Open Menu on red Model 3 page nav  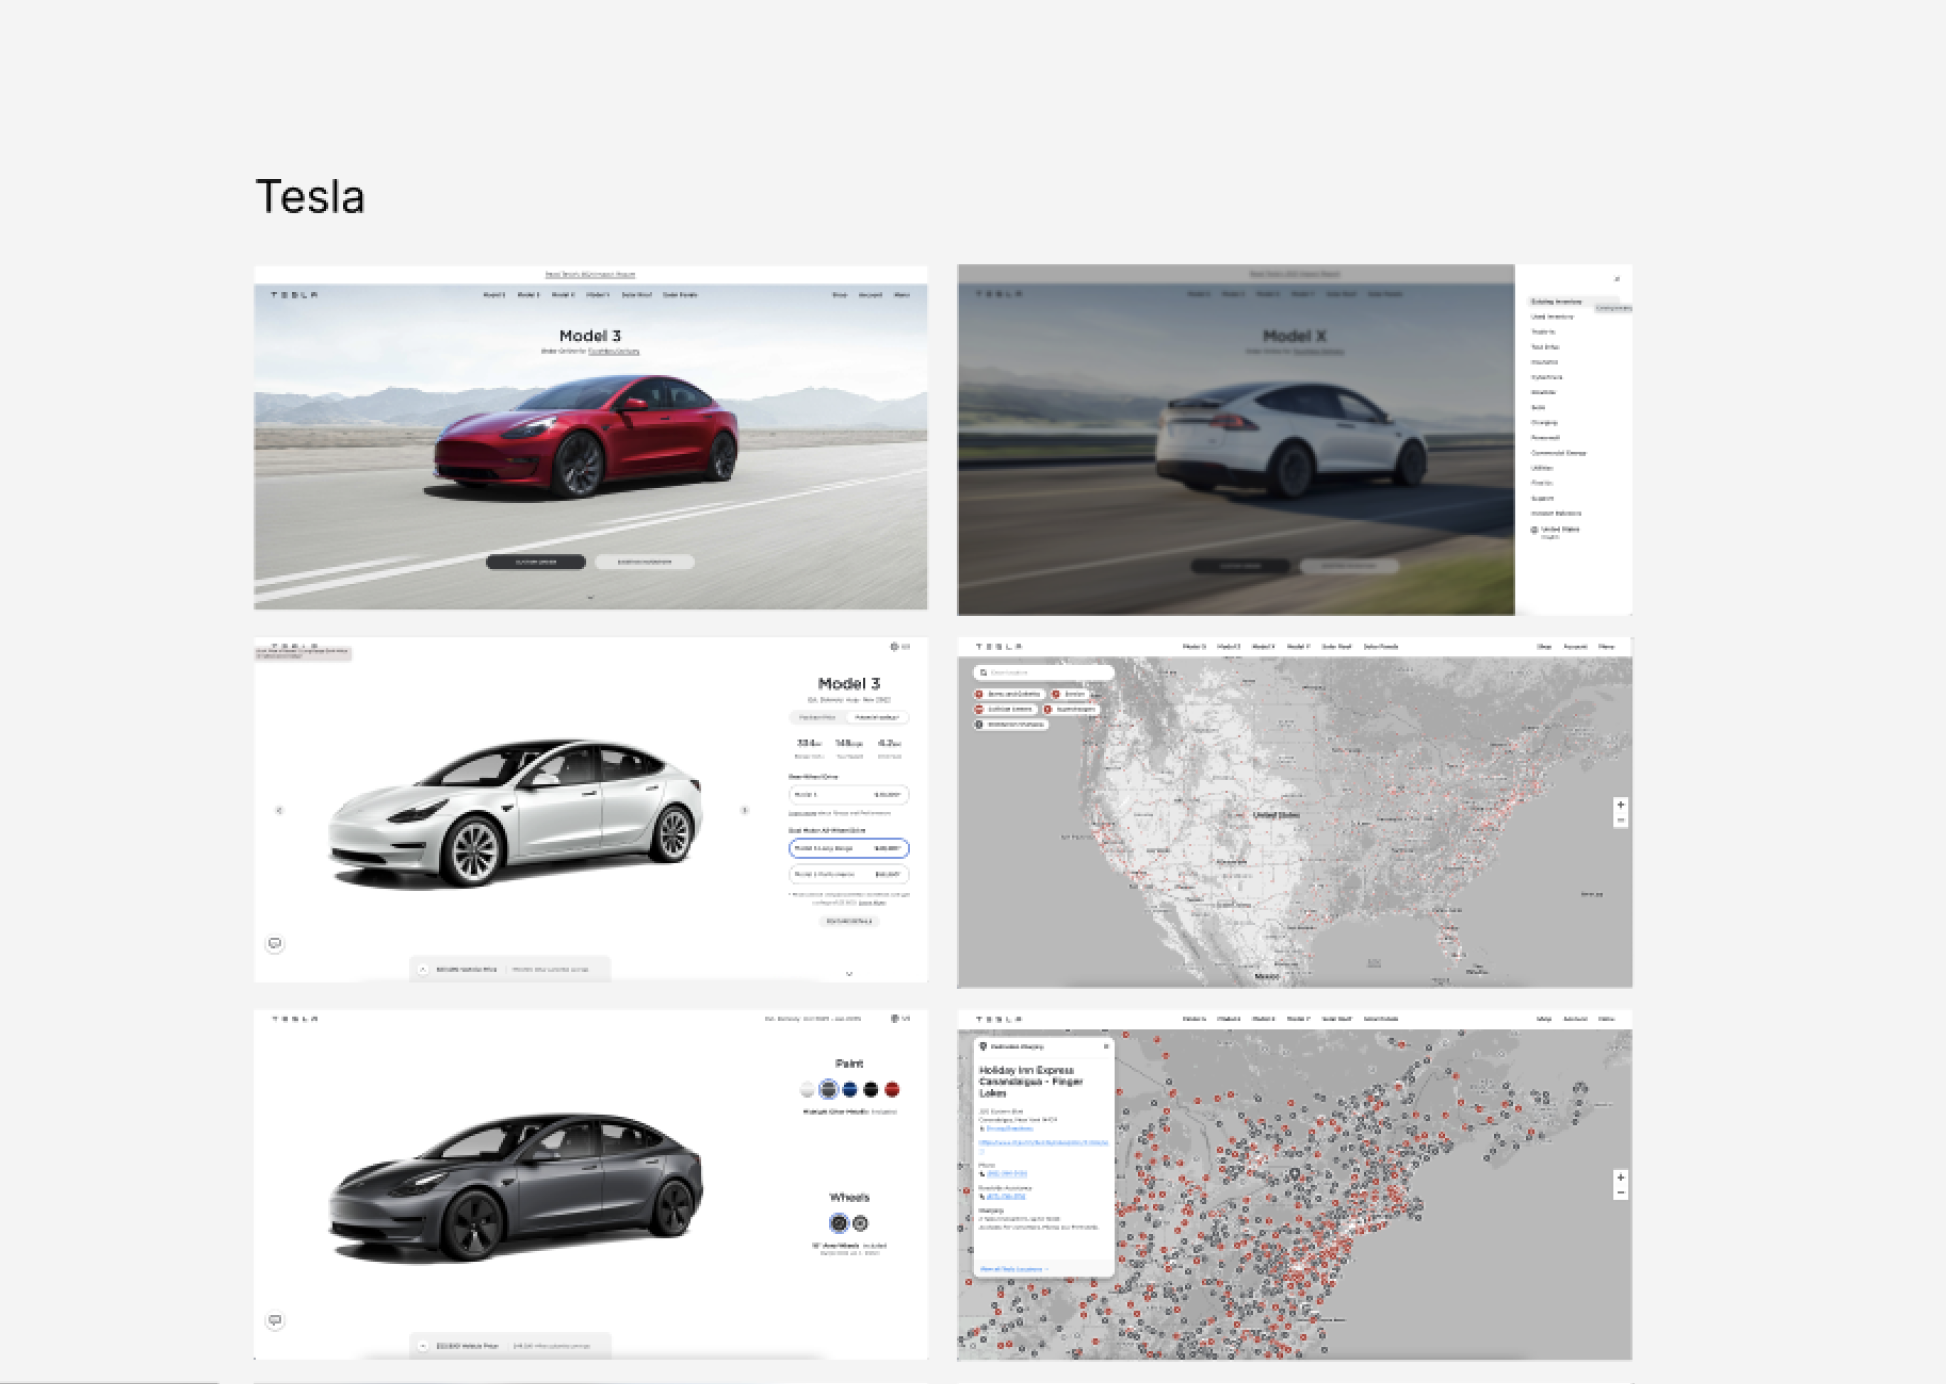pos(902,295)
